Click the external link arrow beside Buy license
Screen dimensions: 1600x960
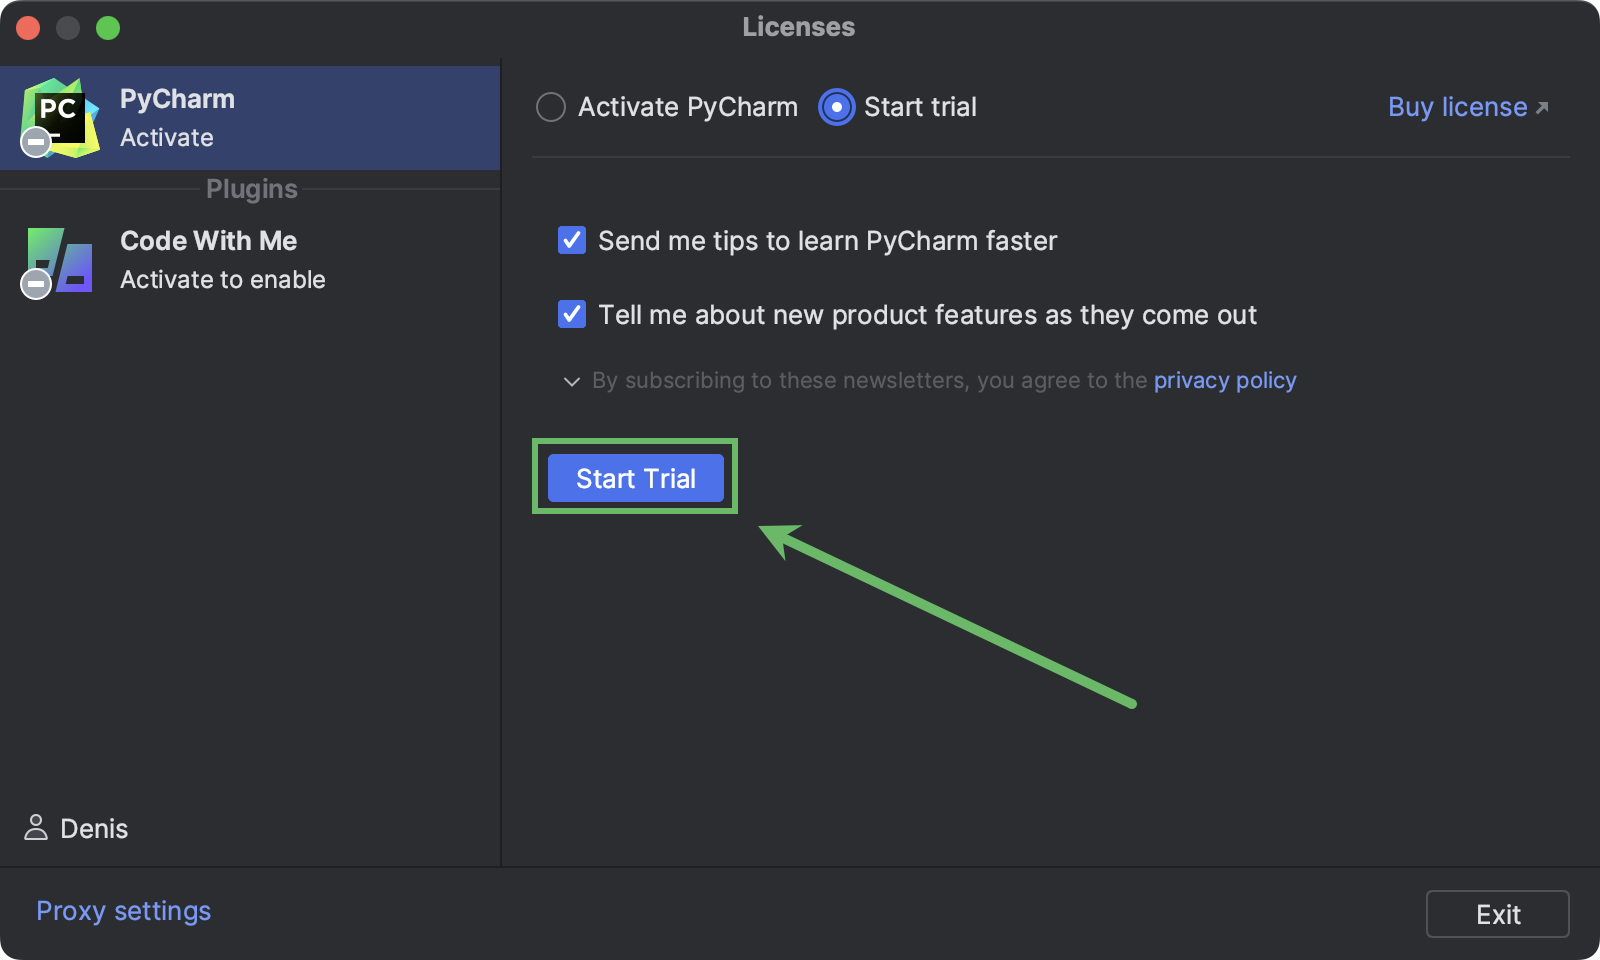click(x=1542, y=105)
